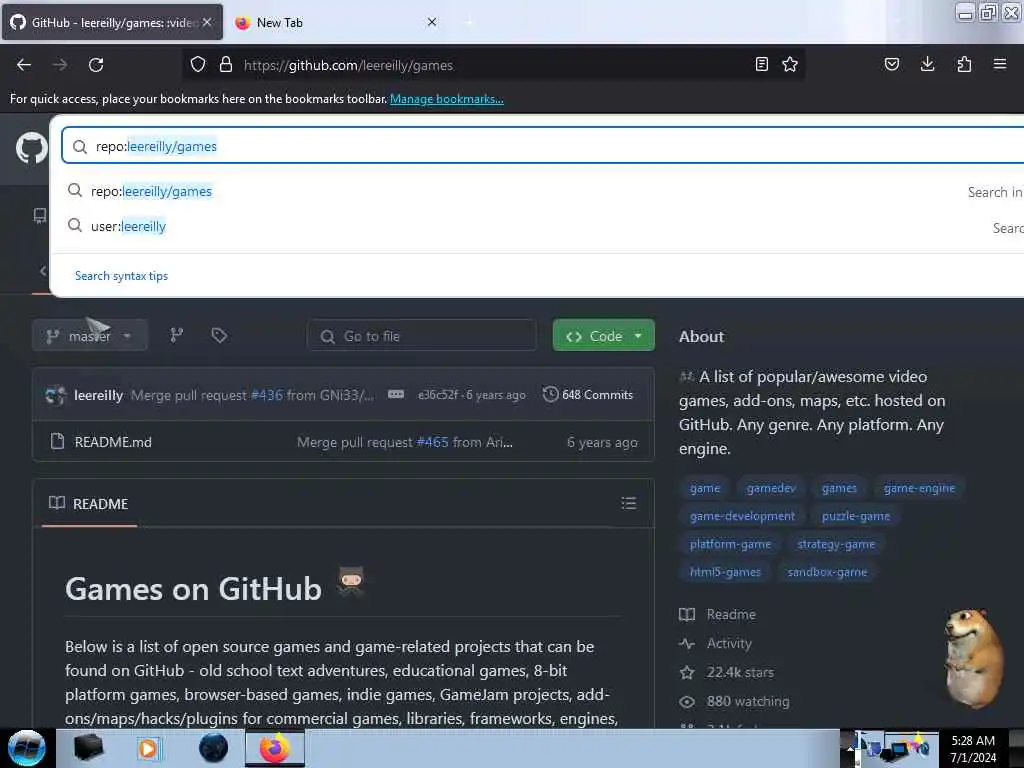This screenshot has width=1024, height=768.
Task: Open the Downloads arrow icon
Action: (927, 65)
